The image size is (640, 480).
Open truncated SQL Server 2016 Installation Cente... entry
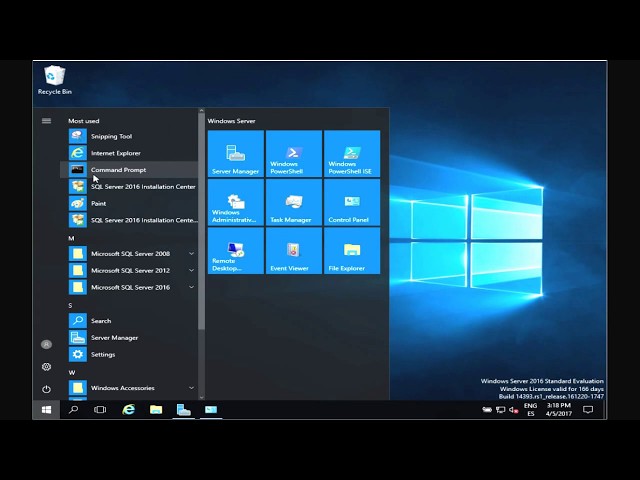coord(129,220)
